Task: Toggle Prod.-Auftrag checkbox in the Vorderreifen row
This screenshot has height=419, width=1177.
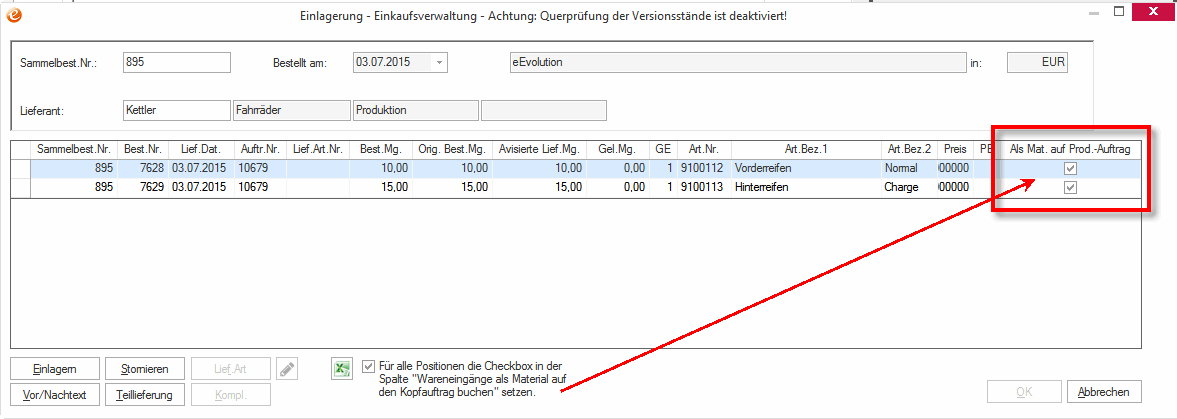Action: click(x=1070, y=169)
